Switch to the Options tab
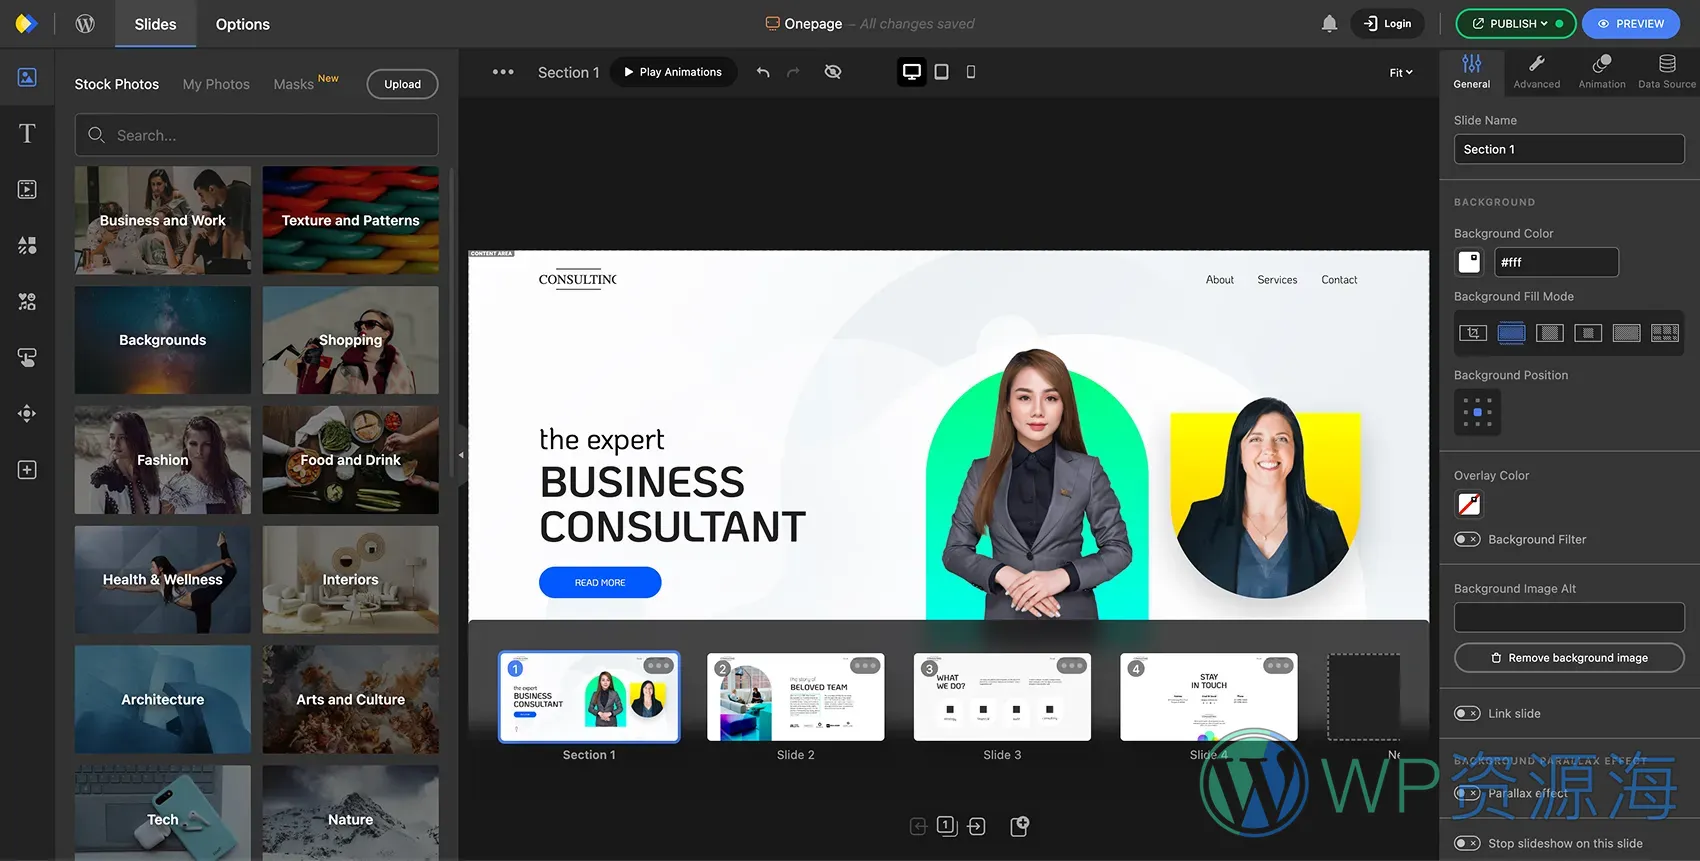1700x861 pixels. coord(243,24)
